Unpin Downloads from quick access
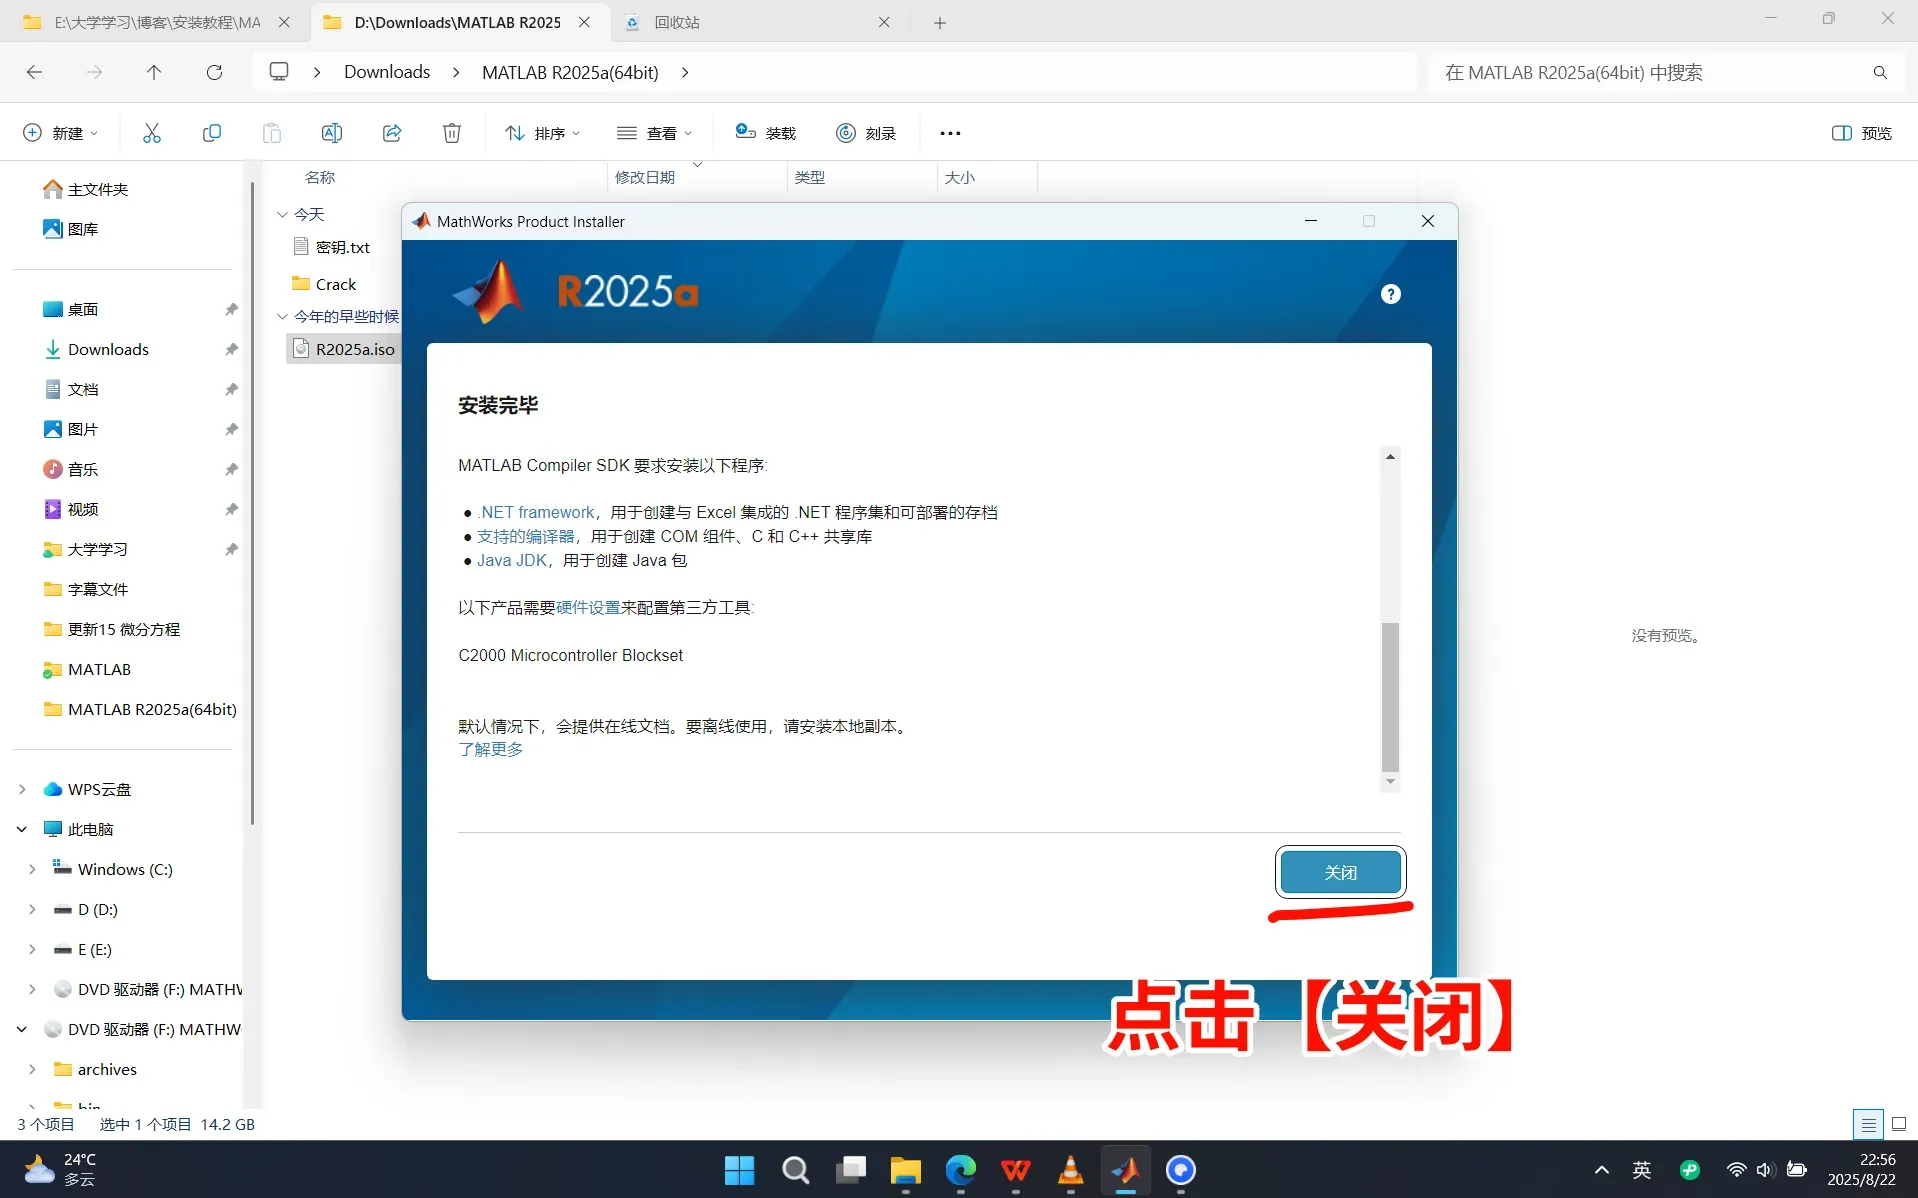This screenshot has height=1198, width=1918. [230, 349]
